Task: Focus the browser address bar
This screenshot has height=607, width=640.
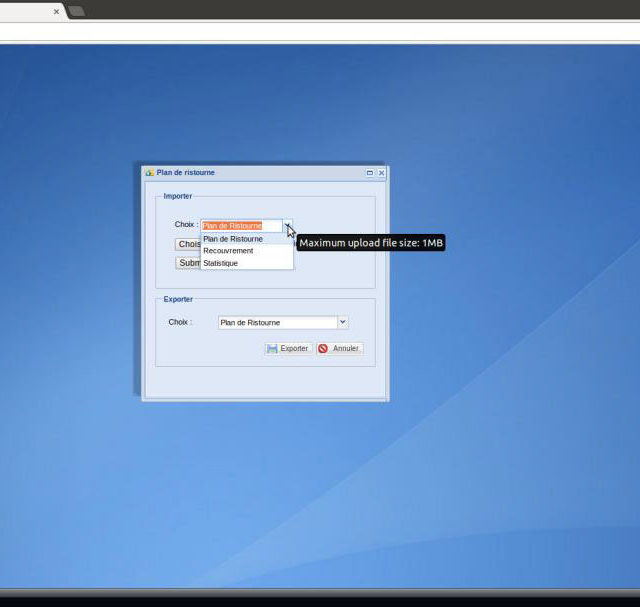Action: coord(320,32)
